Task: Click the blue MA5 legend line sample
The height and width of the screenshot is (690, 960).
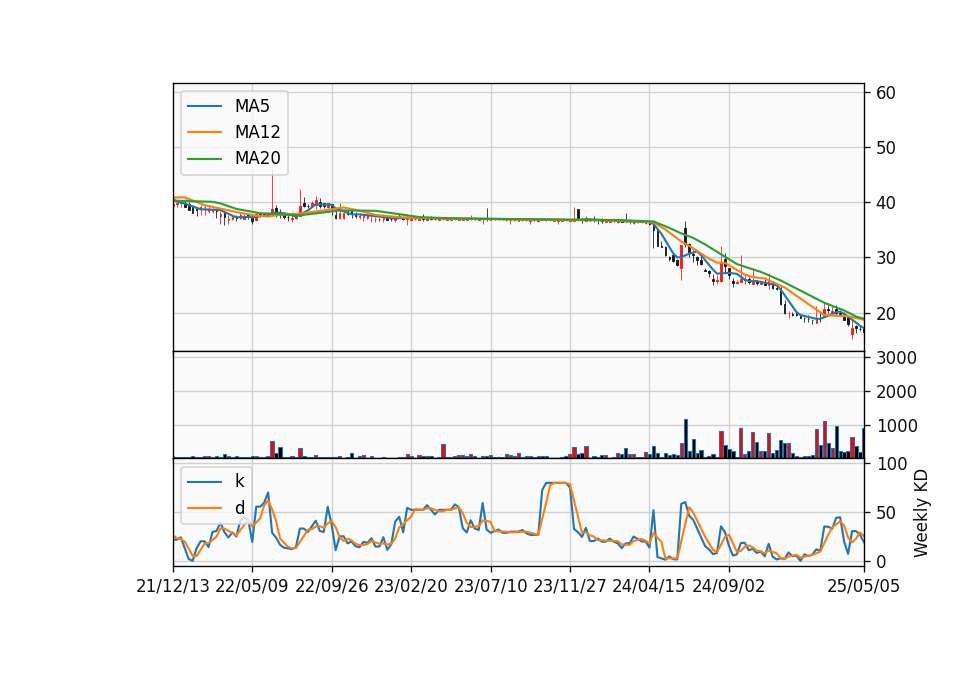Action: (x=204, y=106)
